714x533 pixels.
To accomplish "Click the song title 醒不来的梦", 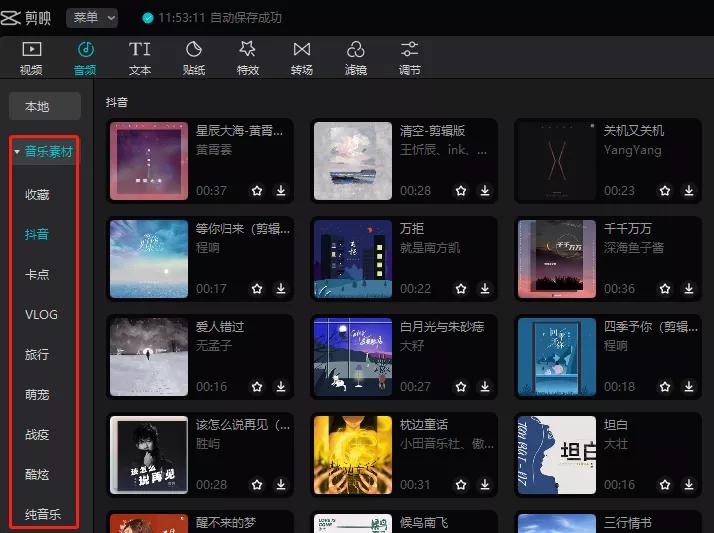I will pos(226,523).
